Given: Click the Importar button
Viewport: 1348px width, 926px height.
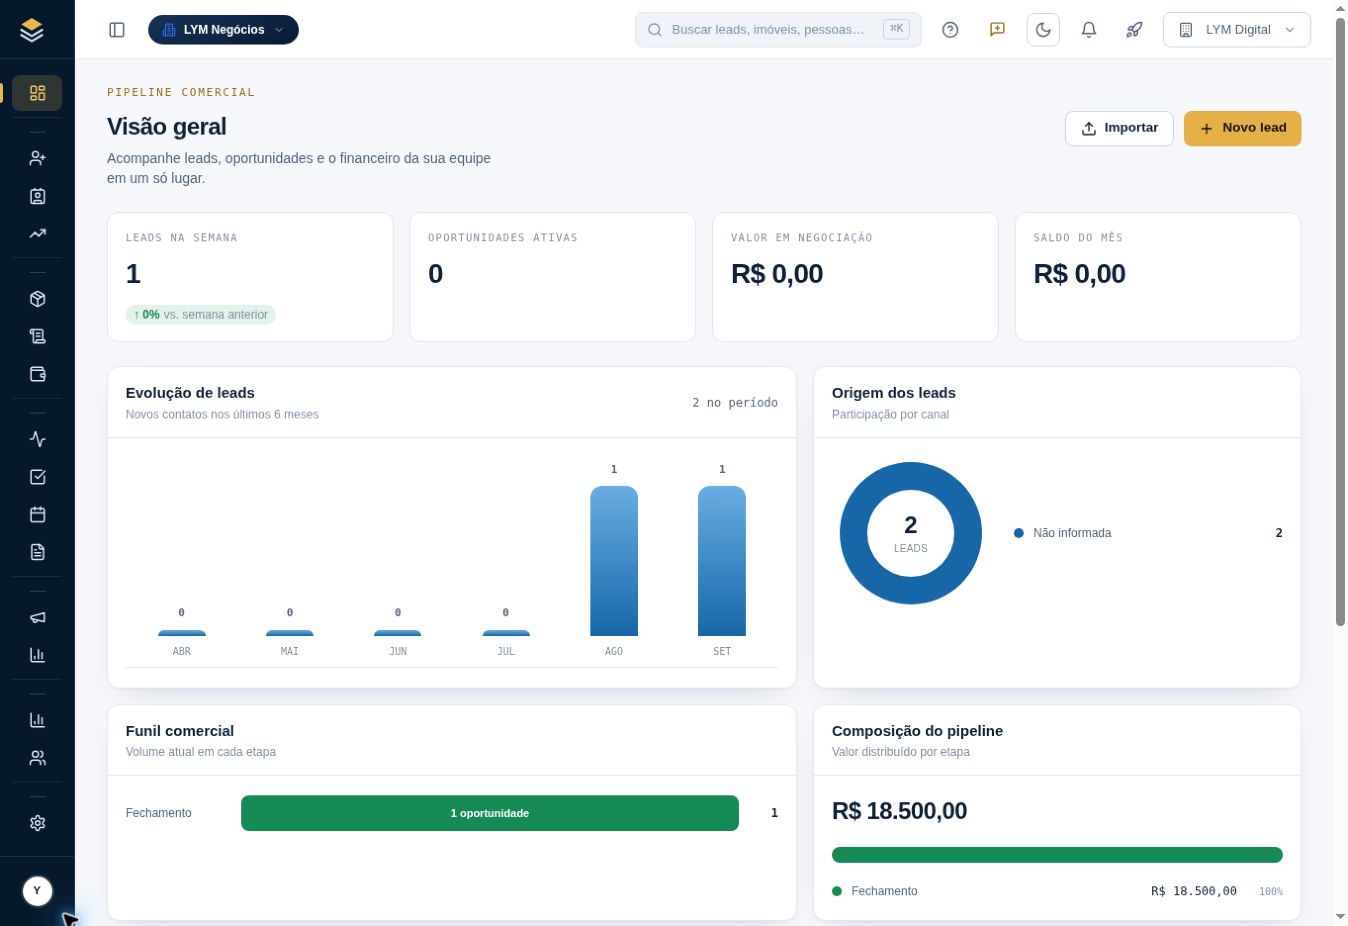Looking at the screenshot, I should click(x=1119, y=128).
